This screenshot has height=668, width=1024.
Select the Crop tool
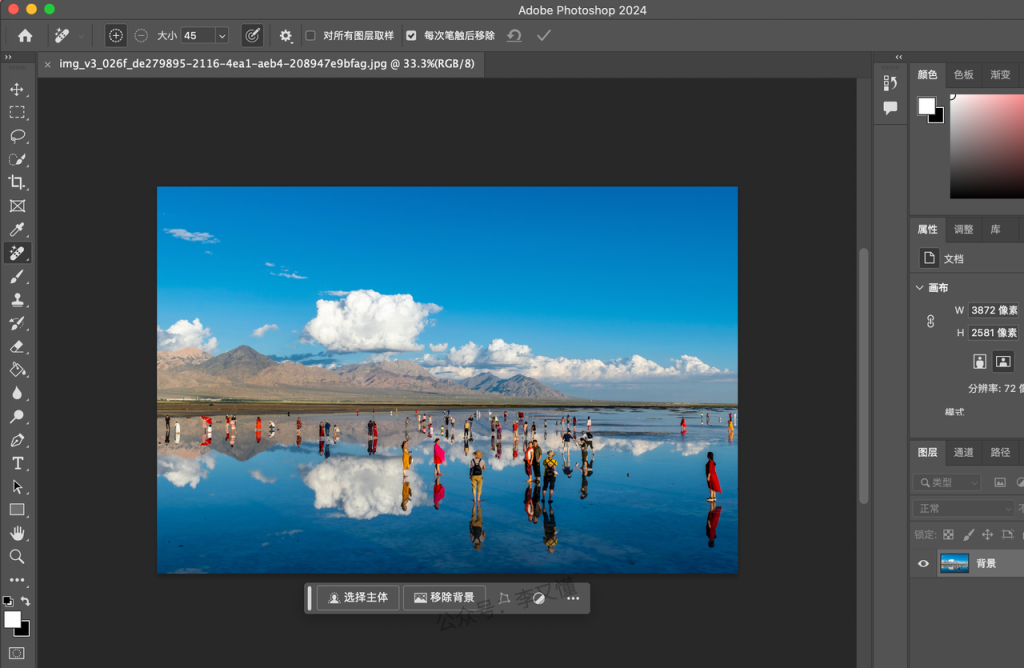click(x=17, y=182)
